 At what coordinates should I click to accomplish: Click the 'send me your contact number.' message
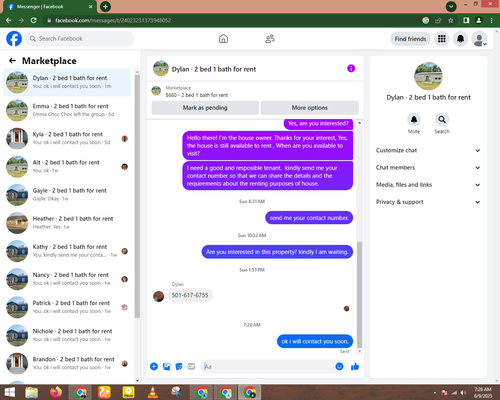click(309, 218)
